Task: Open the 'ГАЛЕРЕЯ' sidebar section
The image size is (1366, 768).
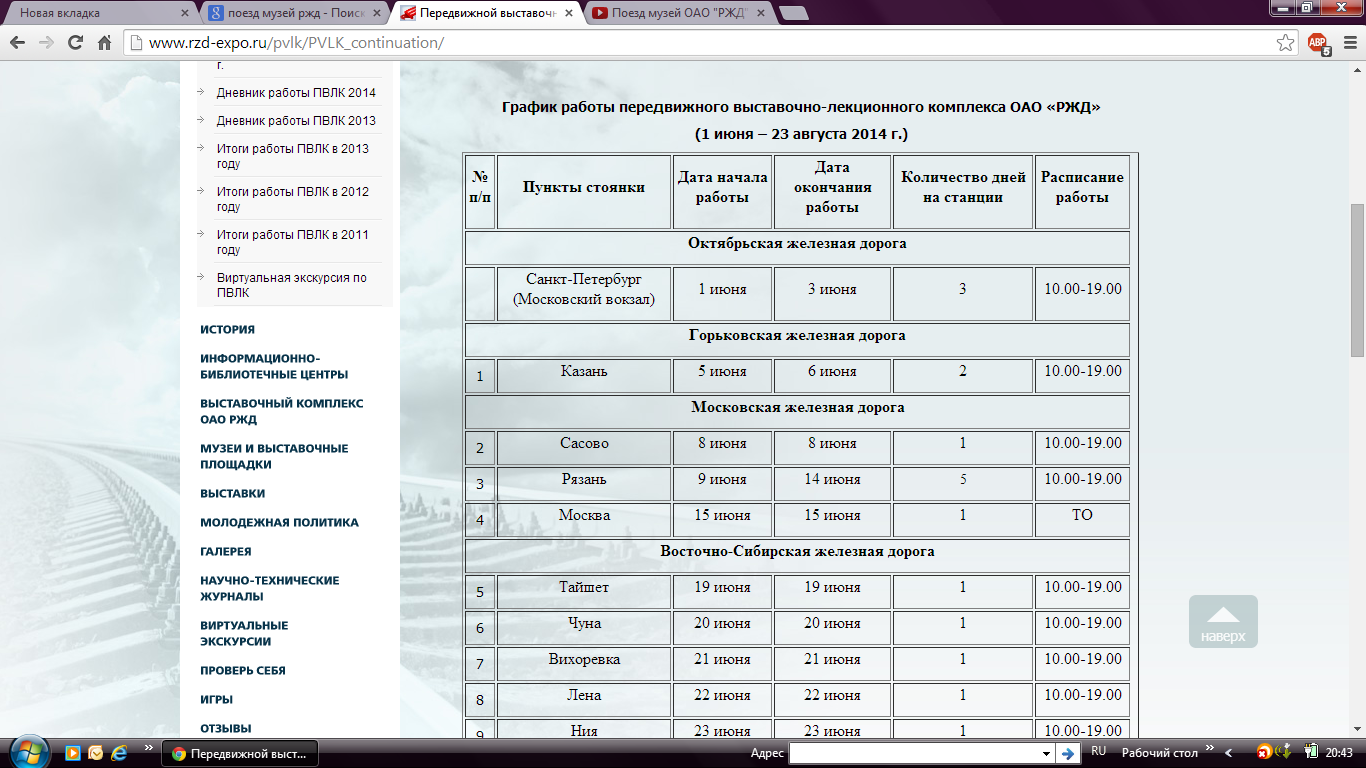Action: pos(226,551)
